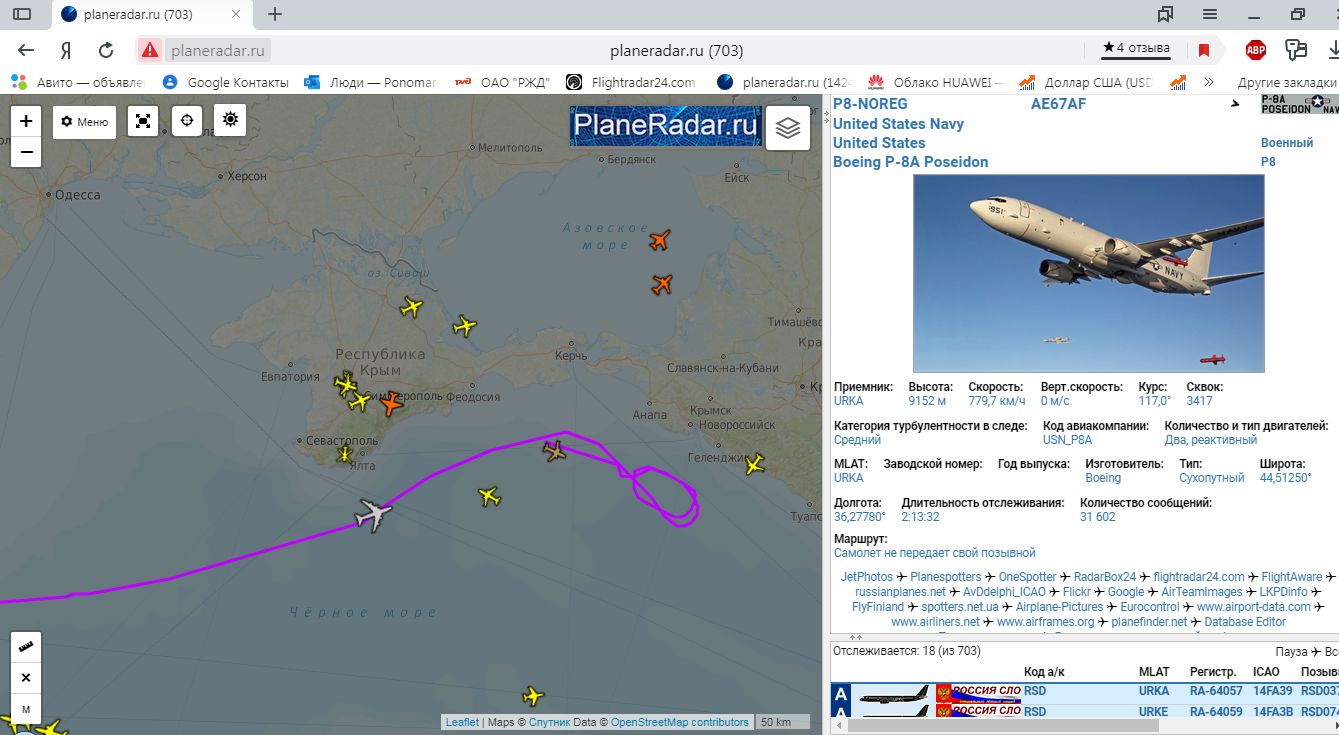This screenshot has width=1339, height=735.
Task: Open OpenStreetMap contributors link
Action: [680, 722]
